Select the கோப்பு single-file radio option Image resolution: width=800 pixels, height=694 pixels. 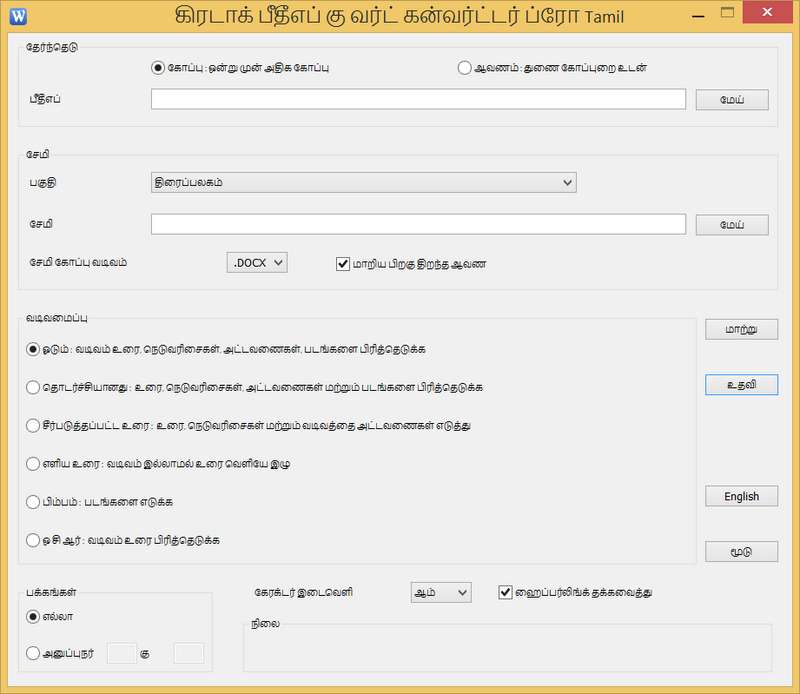coord(157,68)
